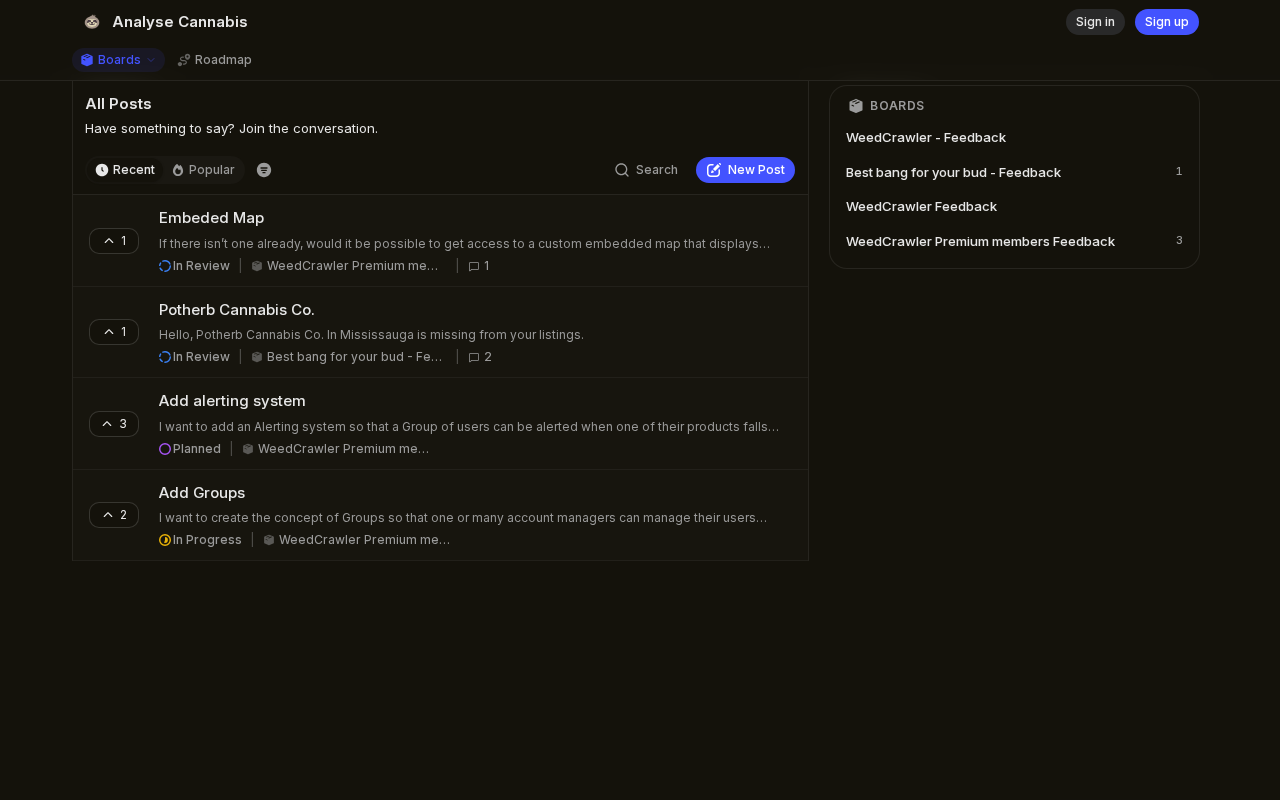The height and width of the screenshot is (800, 1280).
Task: Click the Search magnifier icon
Action: tap(622, 170)
